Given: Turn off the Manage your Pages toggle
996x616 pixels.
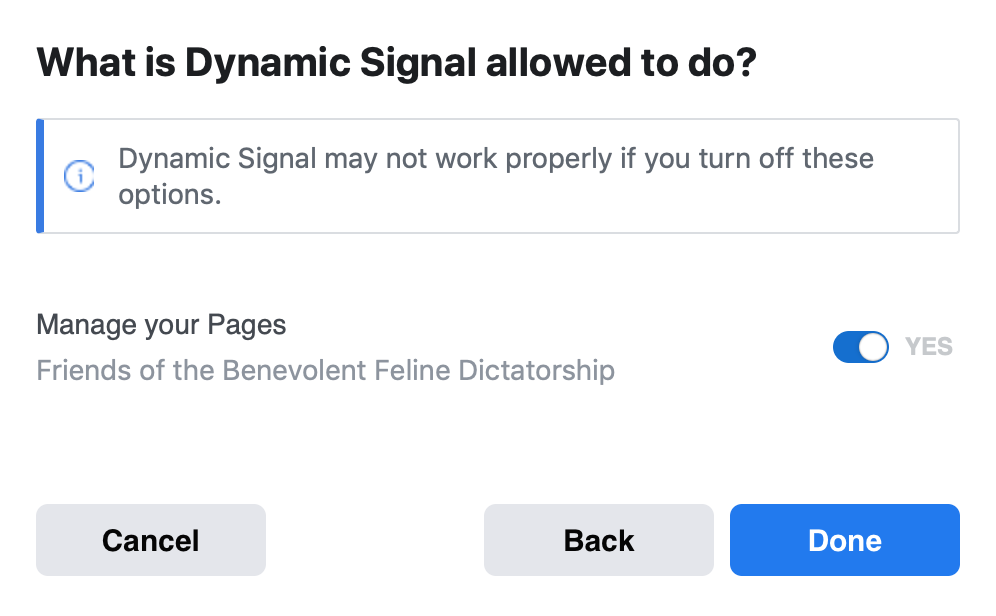Looking at the screenshot, I should tap(861, 347).
